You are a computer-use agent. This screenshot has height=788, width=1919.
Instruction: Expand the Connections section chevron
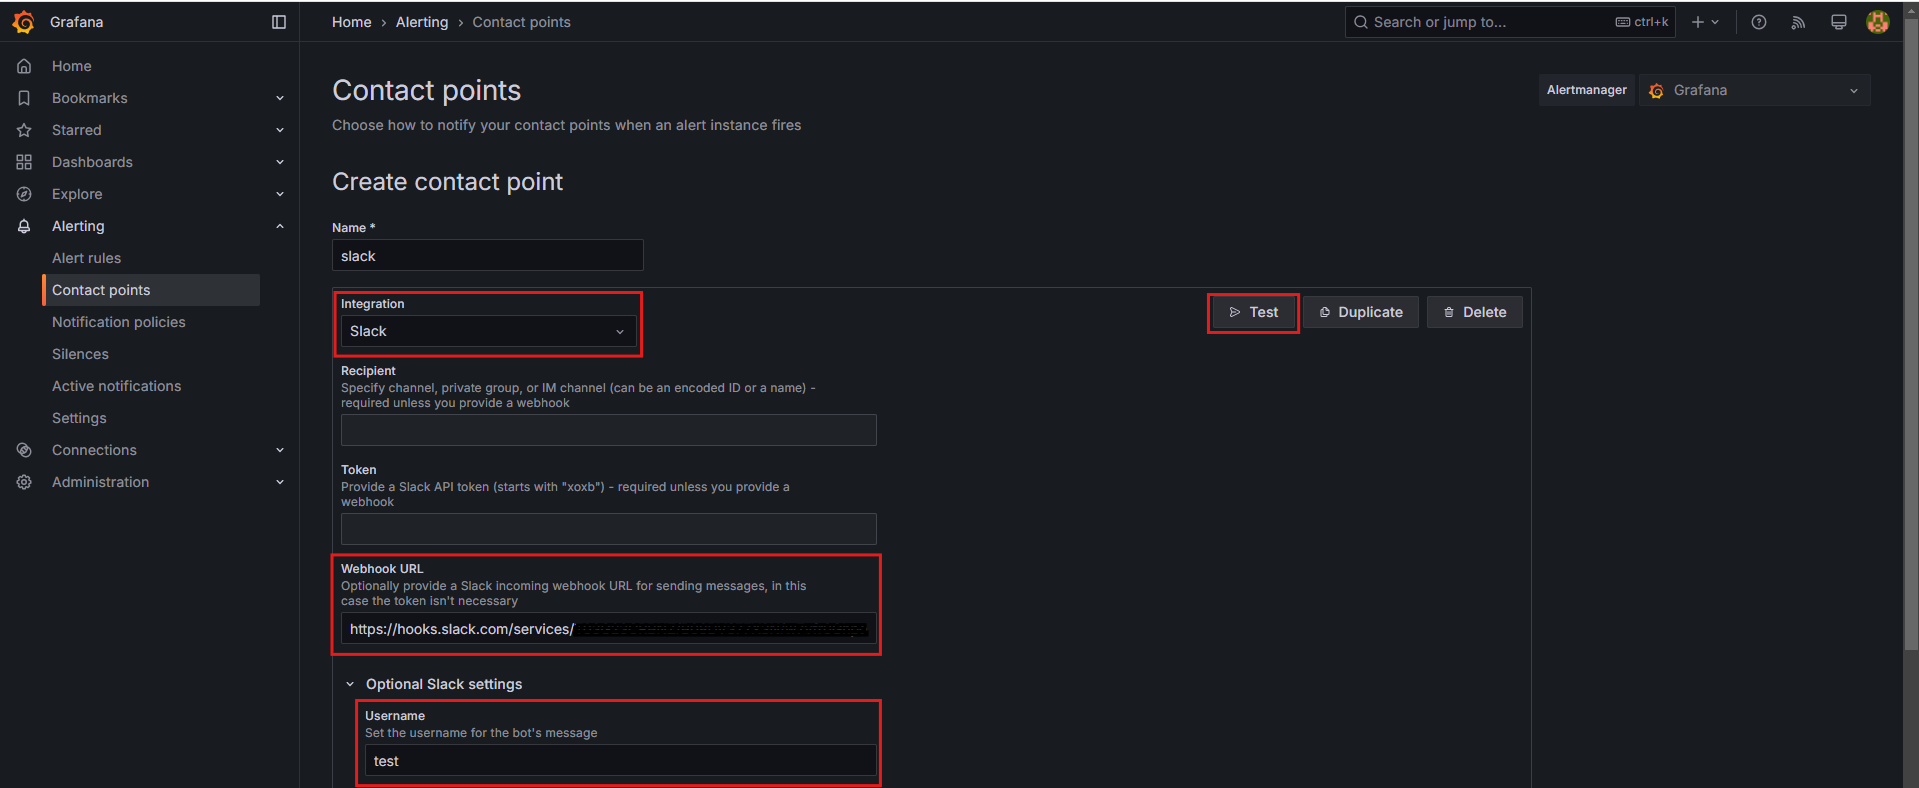pos(280,450)
